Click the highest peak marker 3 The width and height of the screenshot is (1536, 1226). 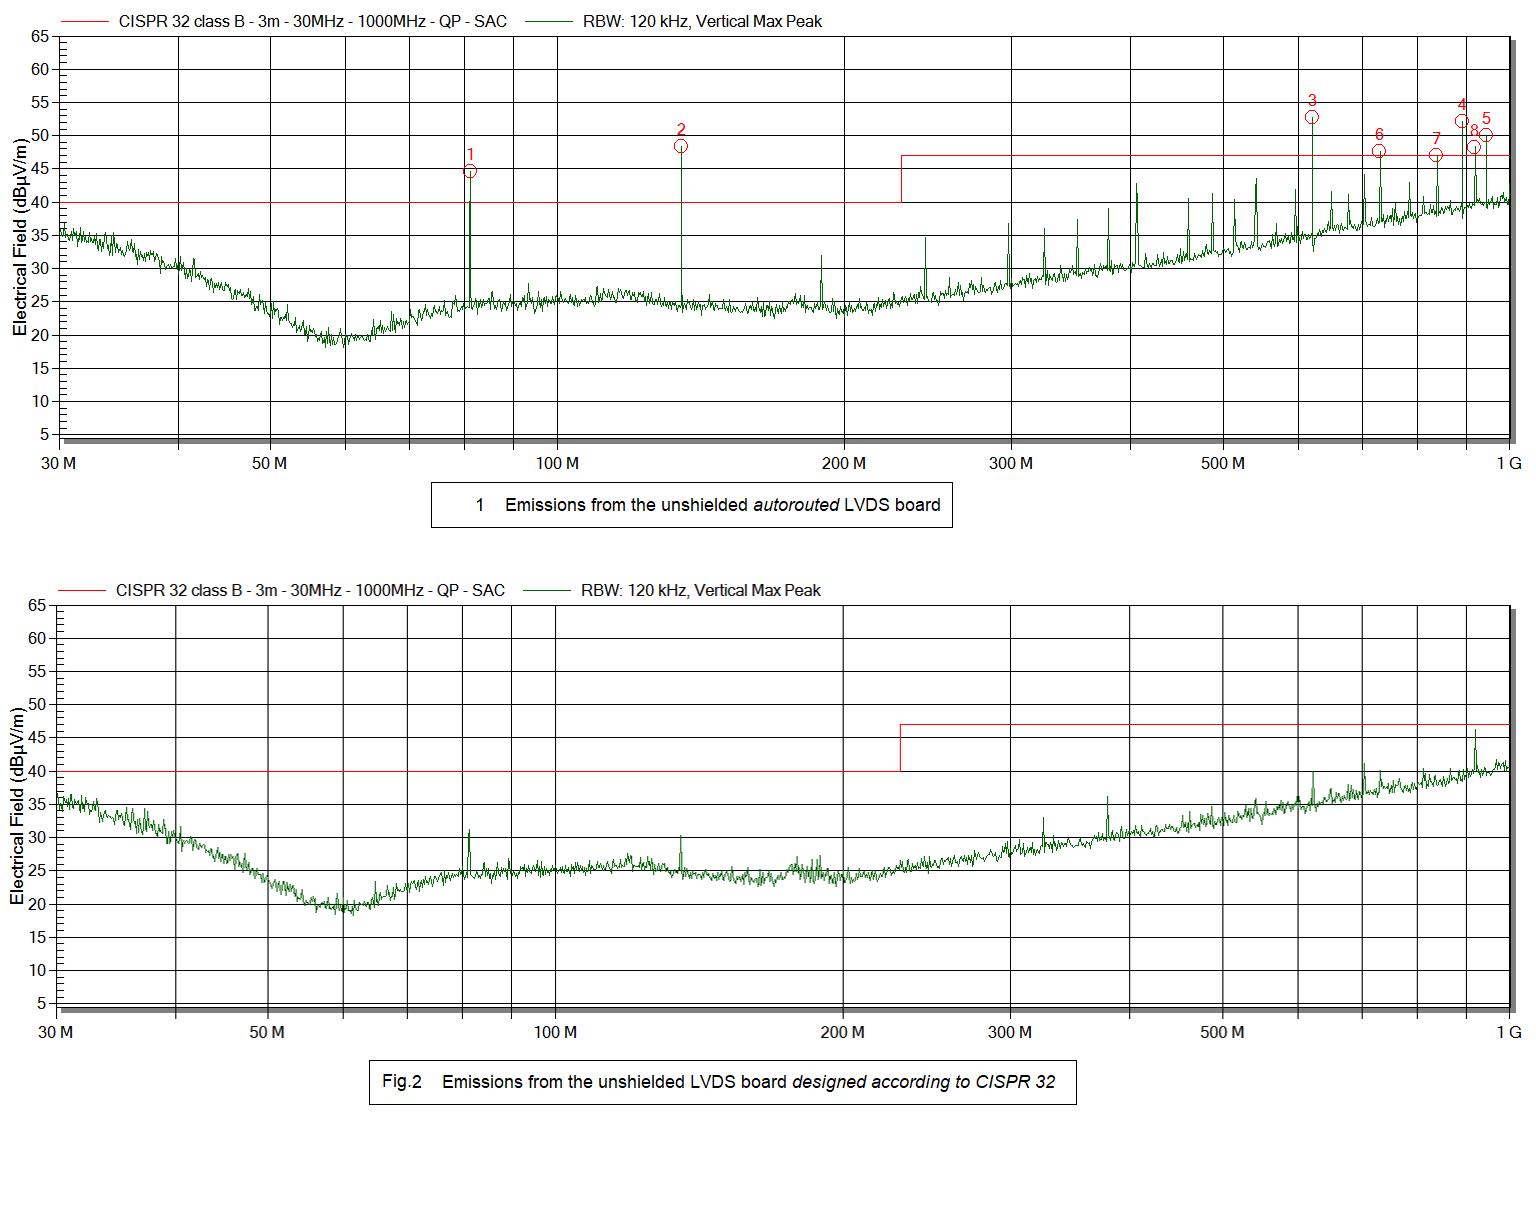click(1312, 117)
